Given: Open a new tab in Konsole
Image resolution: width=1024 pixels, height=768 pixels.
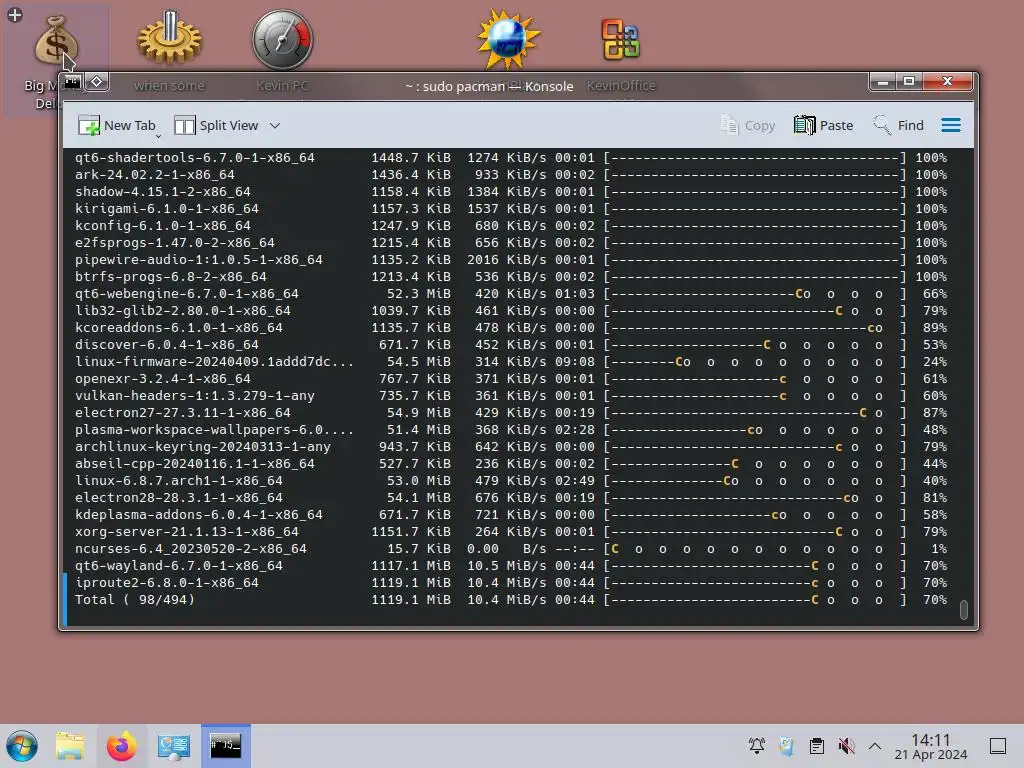Looking at the screenshot, I should (116, 125).
